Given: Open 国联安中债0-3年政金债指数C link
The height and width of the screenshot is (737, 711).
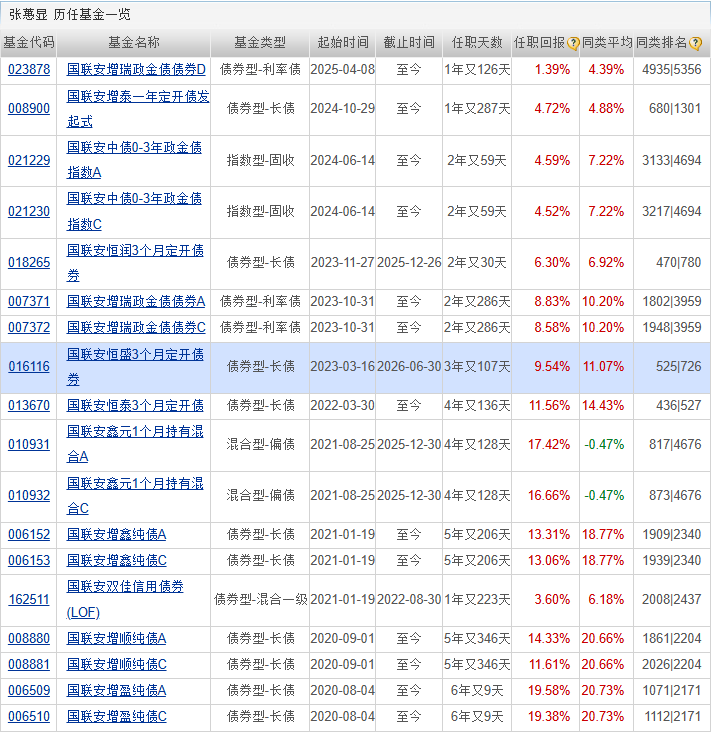Looking at the screenshot, I should coord(134,212).
